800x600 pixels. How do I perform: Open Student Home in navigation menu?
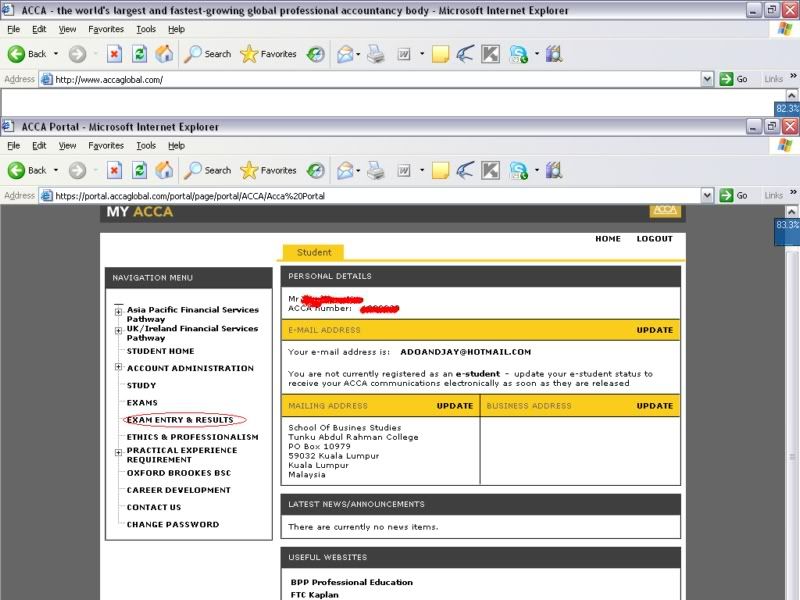[160, 351]
